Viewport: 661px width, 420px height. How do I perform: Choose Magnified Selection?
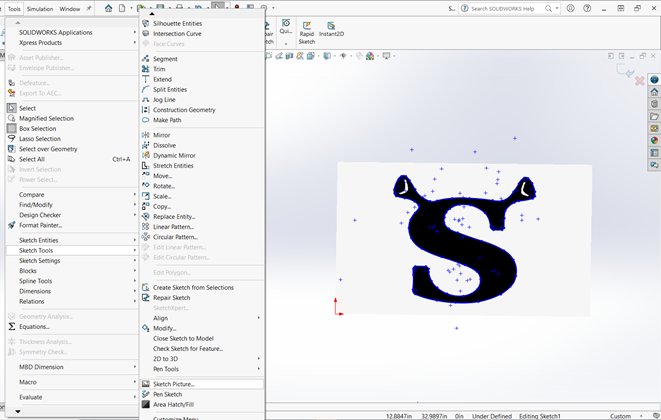pyautogui.click(x=72, y=118)
